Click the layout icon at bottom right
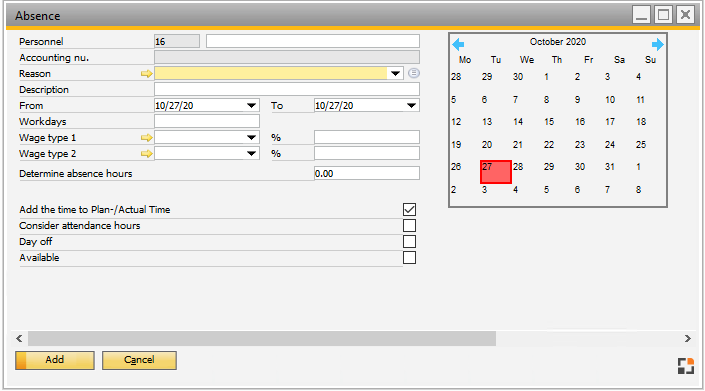 coord(686,366)
